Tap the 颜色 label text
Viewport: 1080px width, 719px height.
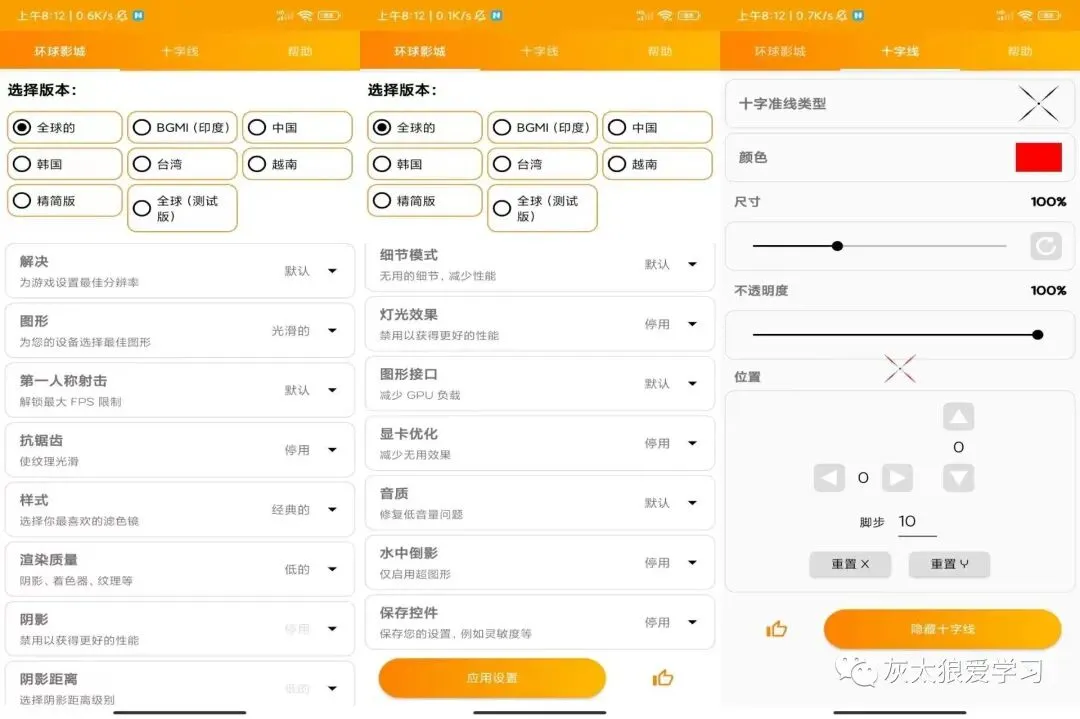click(x=752, y=158)
